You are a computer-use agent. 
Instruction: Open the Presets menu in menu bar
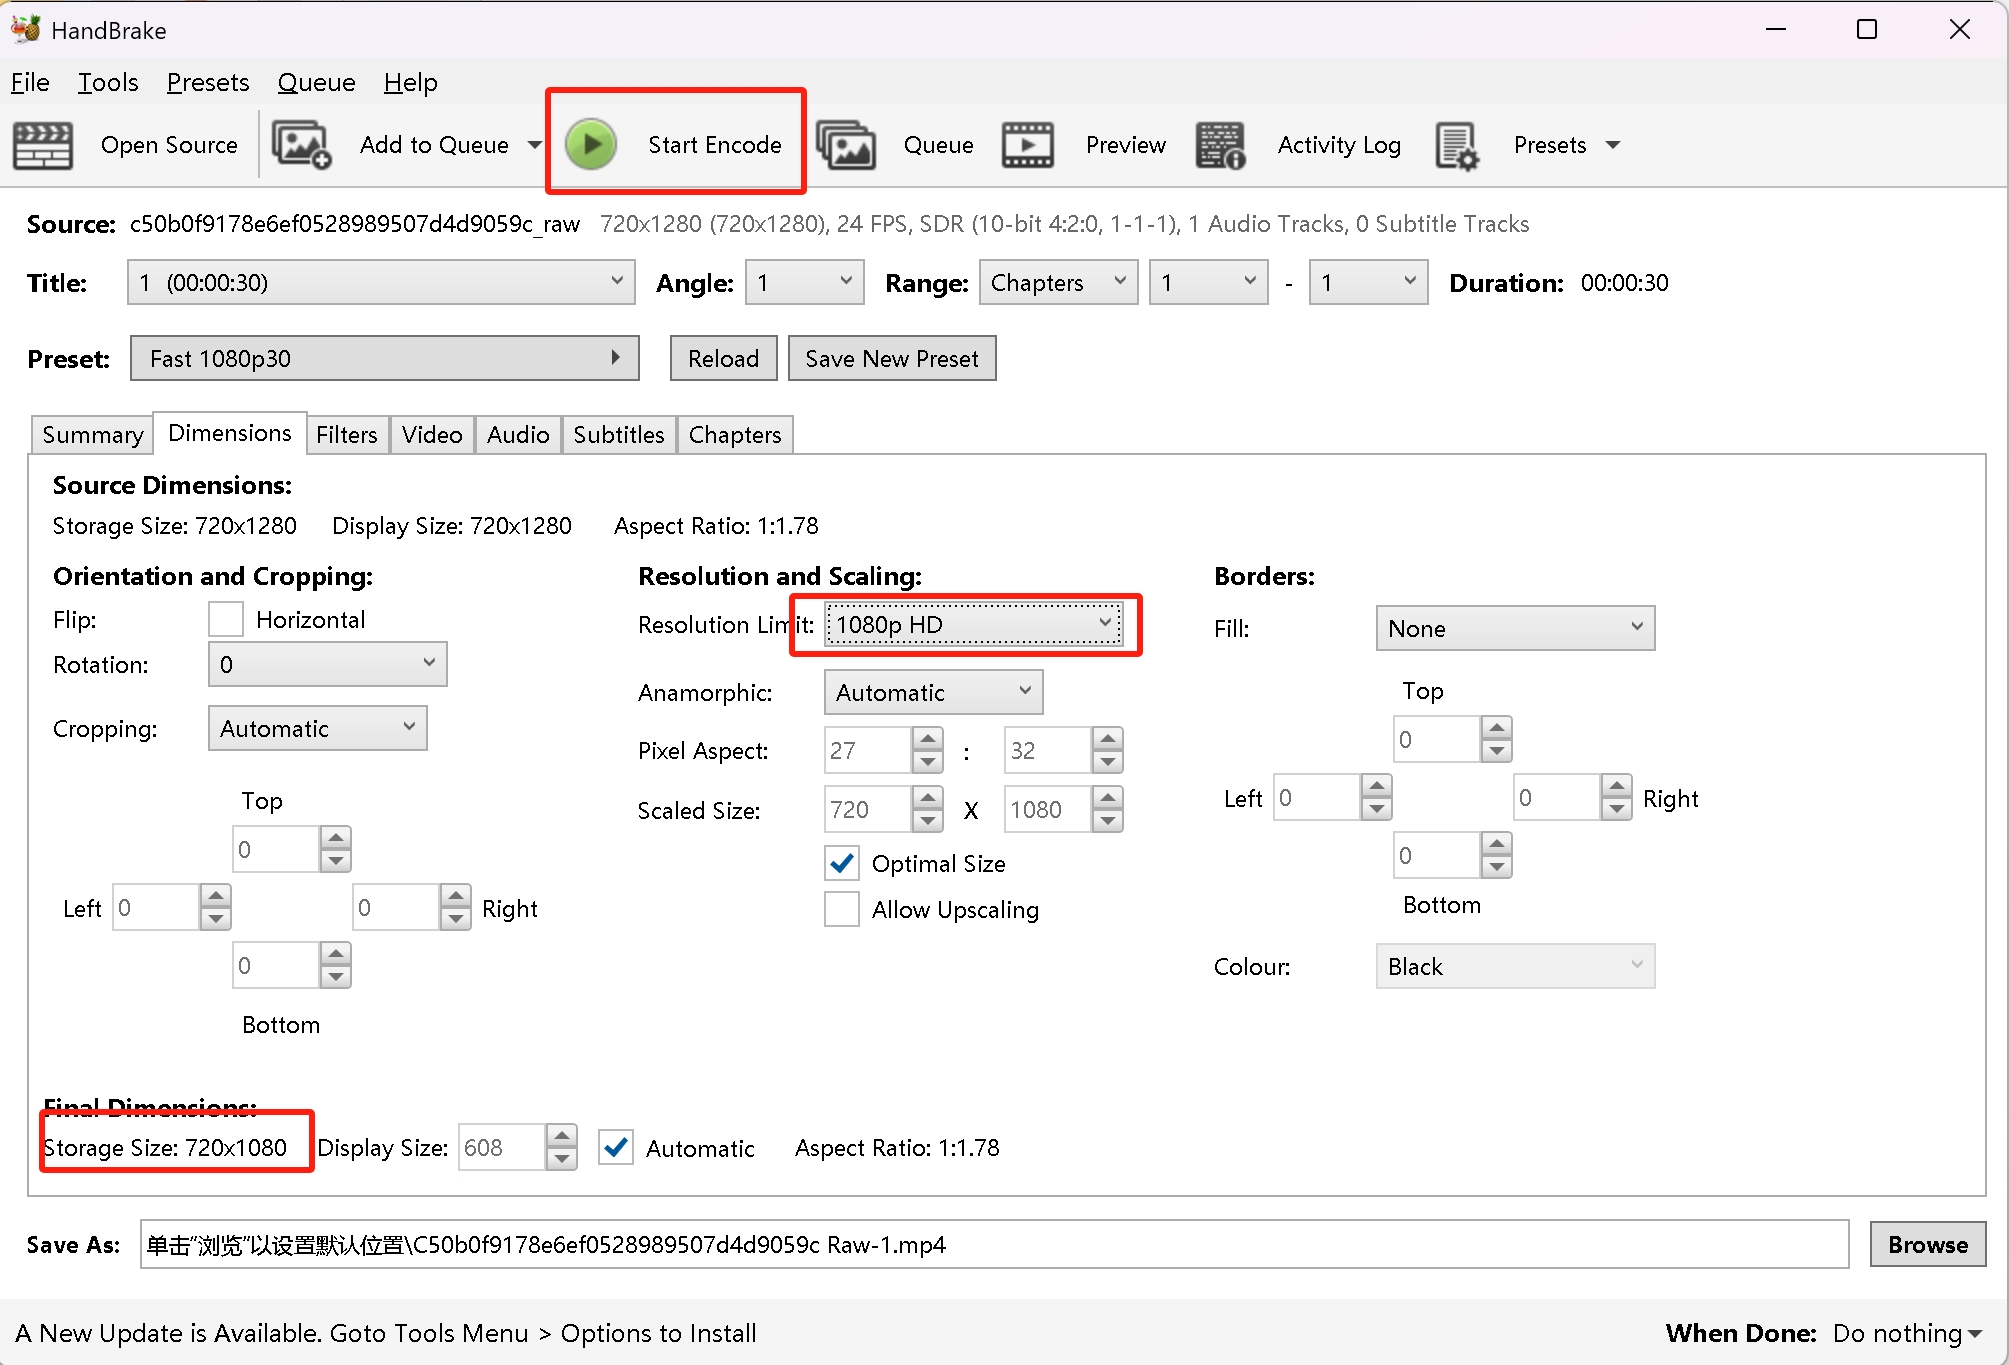pyautogui.click(x=208, y=83)
